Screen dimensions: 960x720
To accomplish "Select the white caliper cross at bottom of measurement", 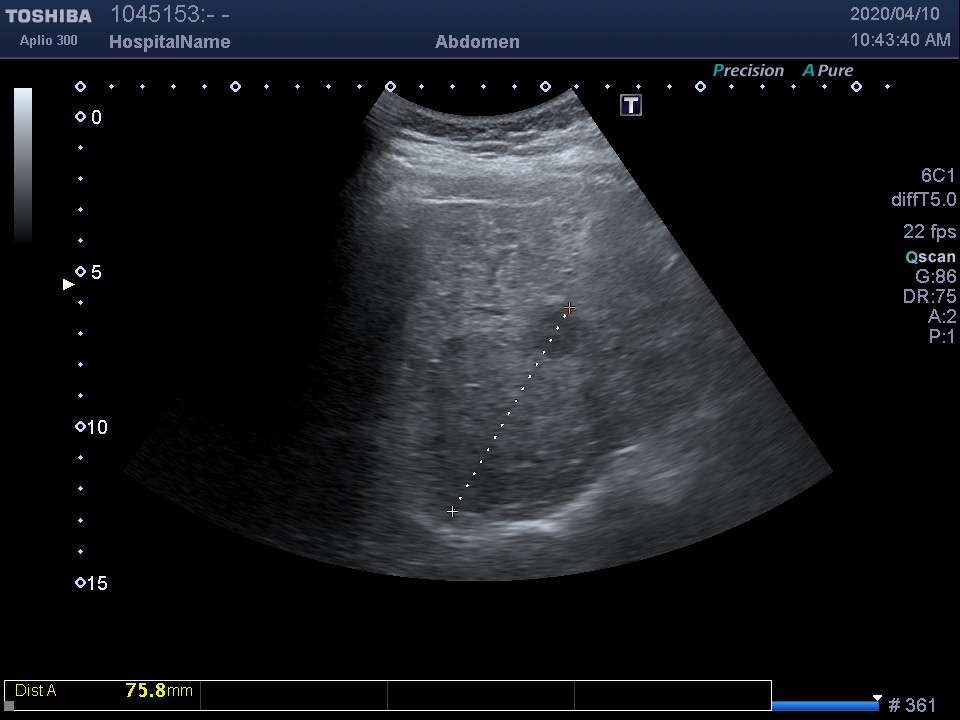I will click(x=452, y=511).
